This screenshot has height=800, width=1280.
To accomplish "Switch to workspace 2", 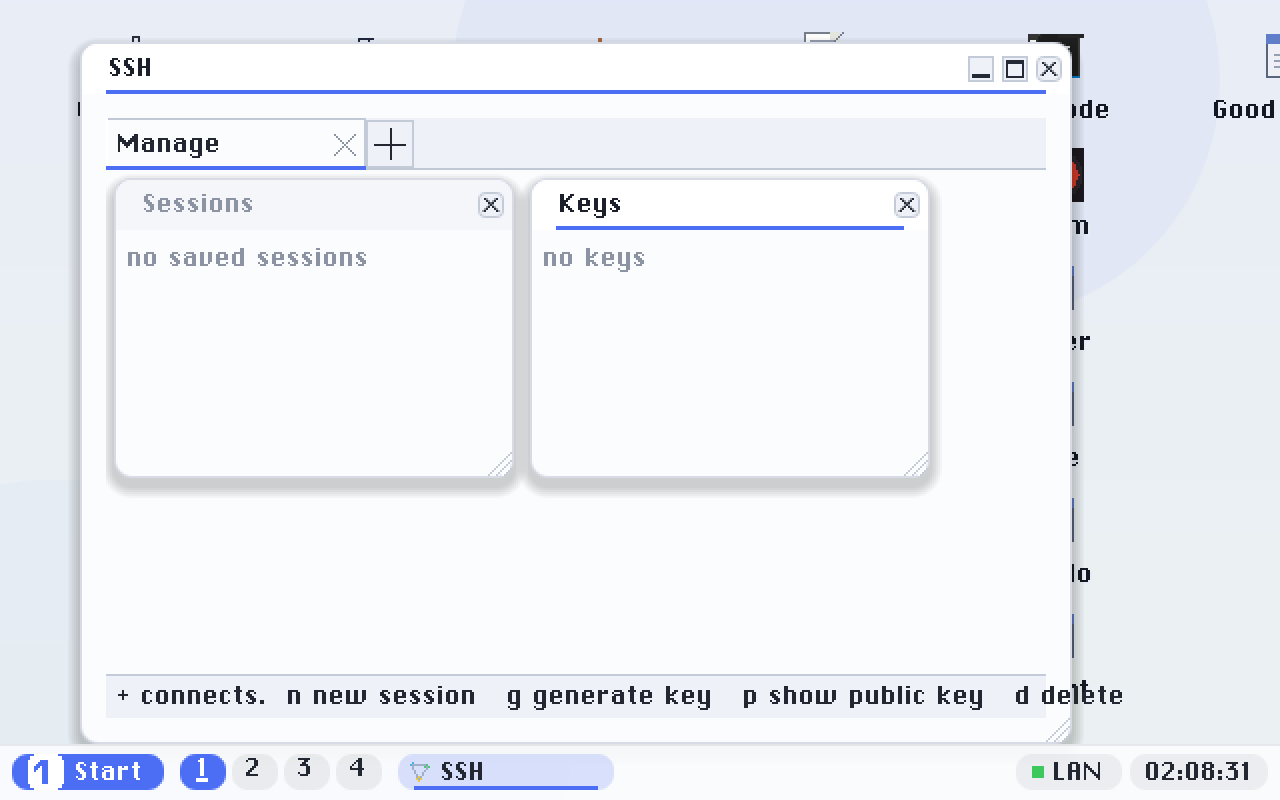I will (254, 772).
